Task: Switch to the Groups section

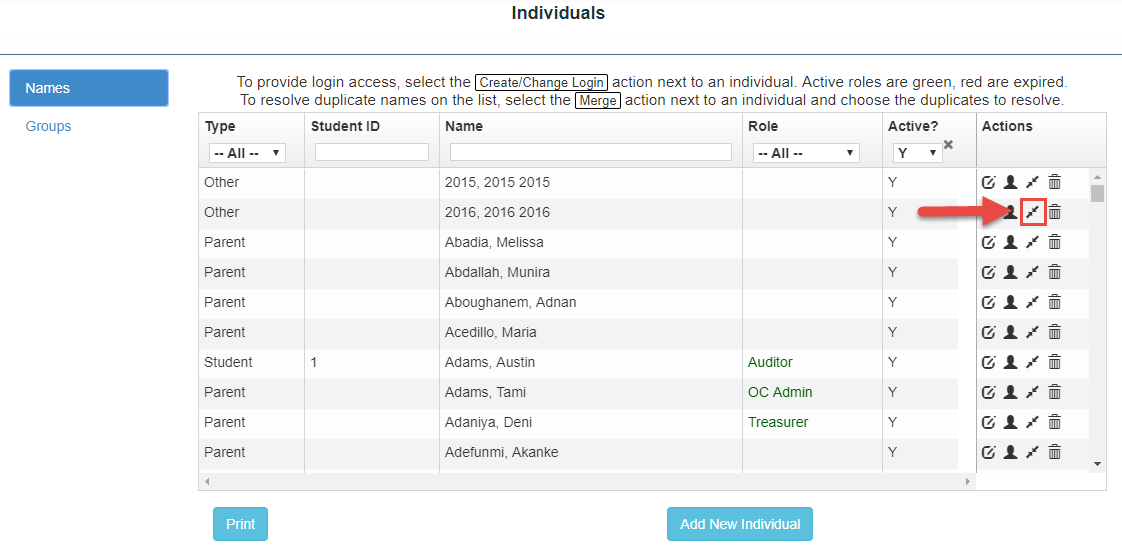Action: tap(48, 126)
